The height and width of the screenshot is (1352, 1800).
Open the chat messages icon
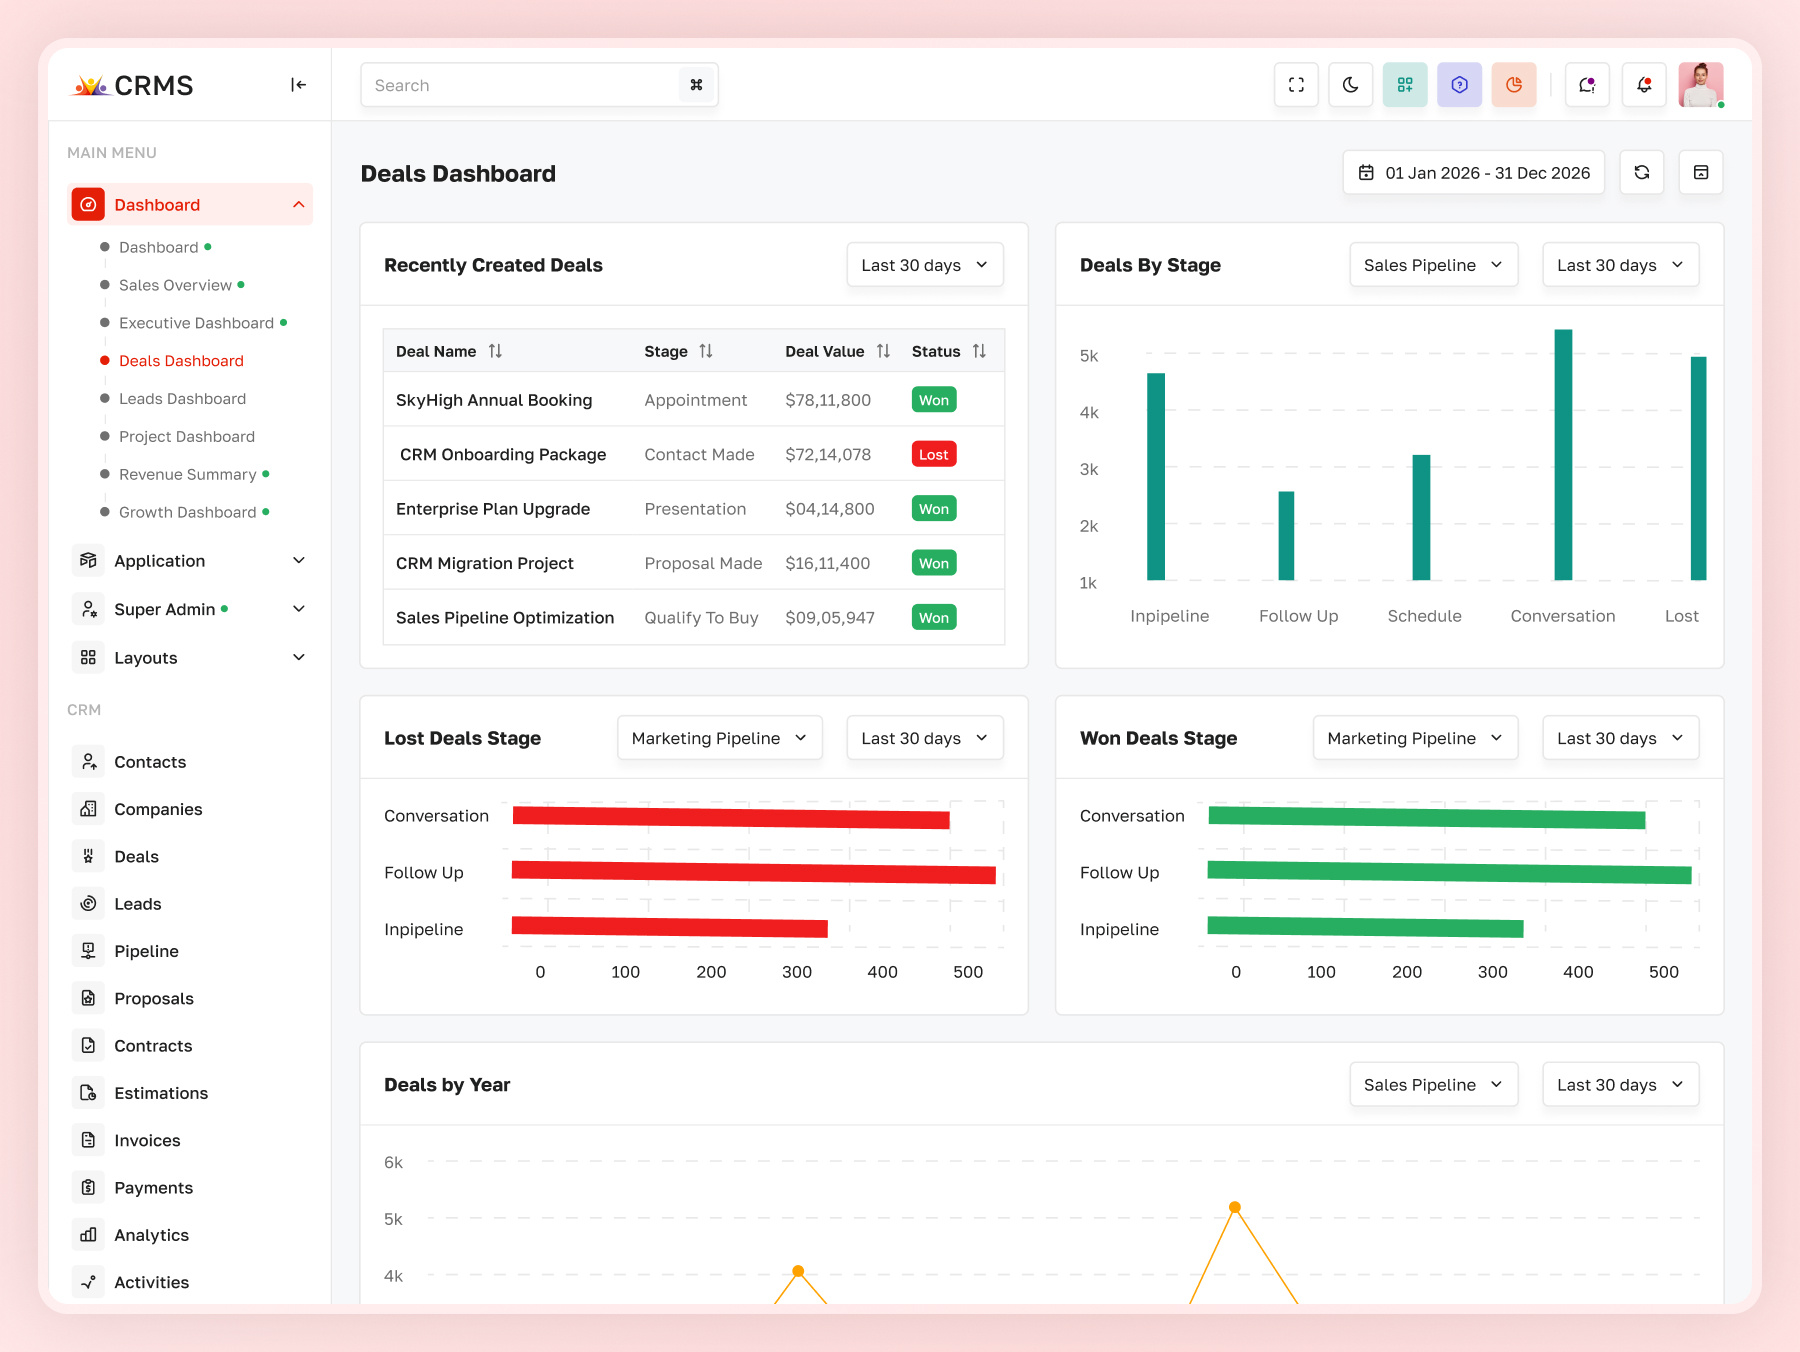[1587, 85]
